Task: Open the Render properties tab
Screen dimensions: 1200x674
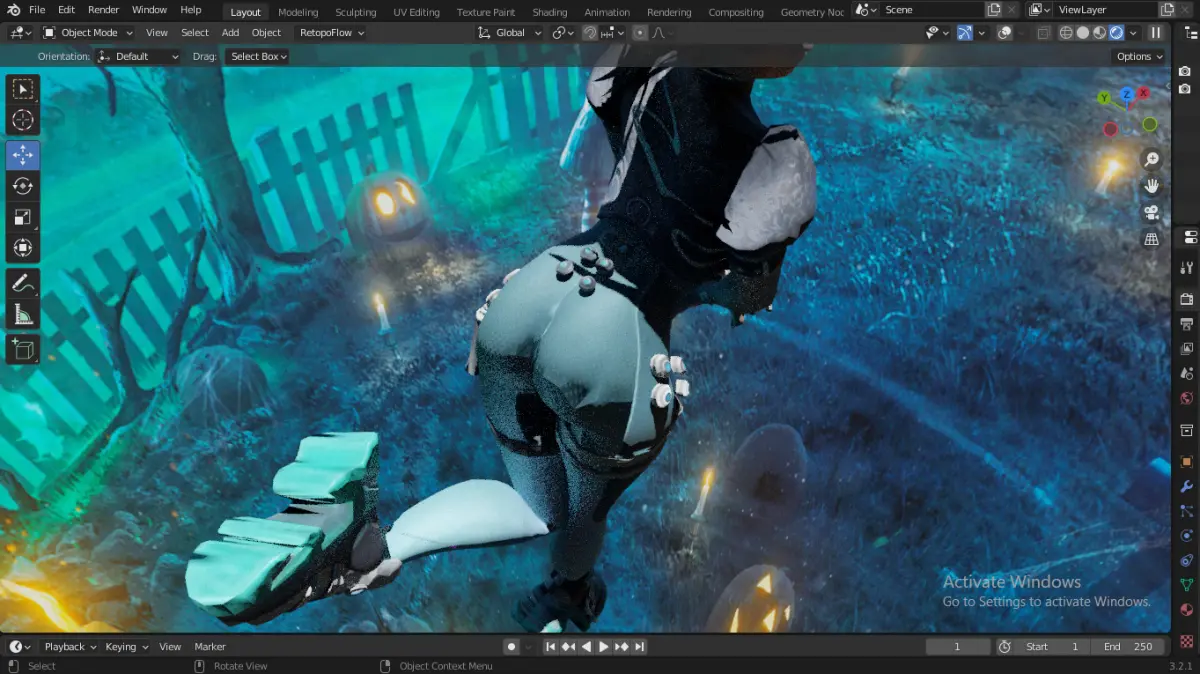Action: 1187,299
